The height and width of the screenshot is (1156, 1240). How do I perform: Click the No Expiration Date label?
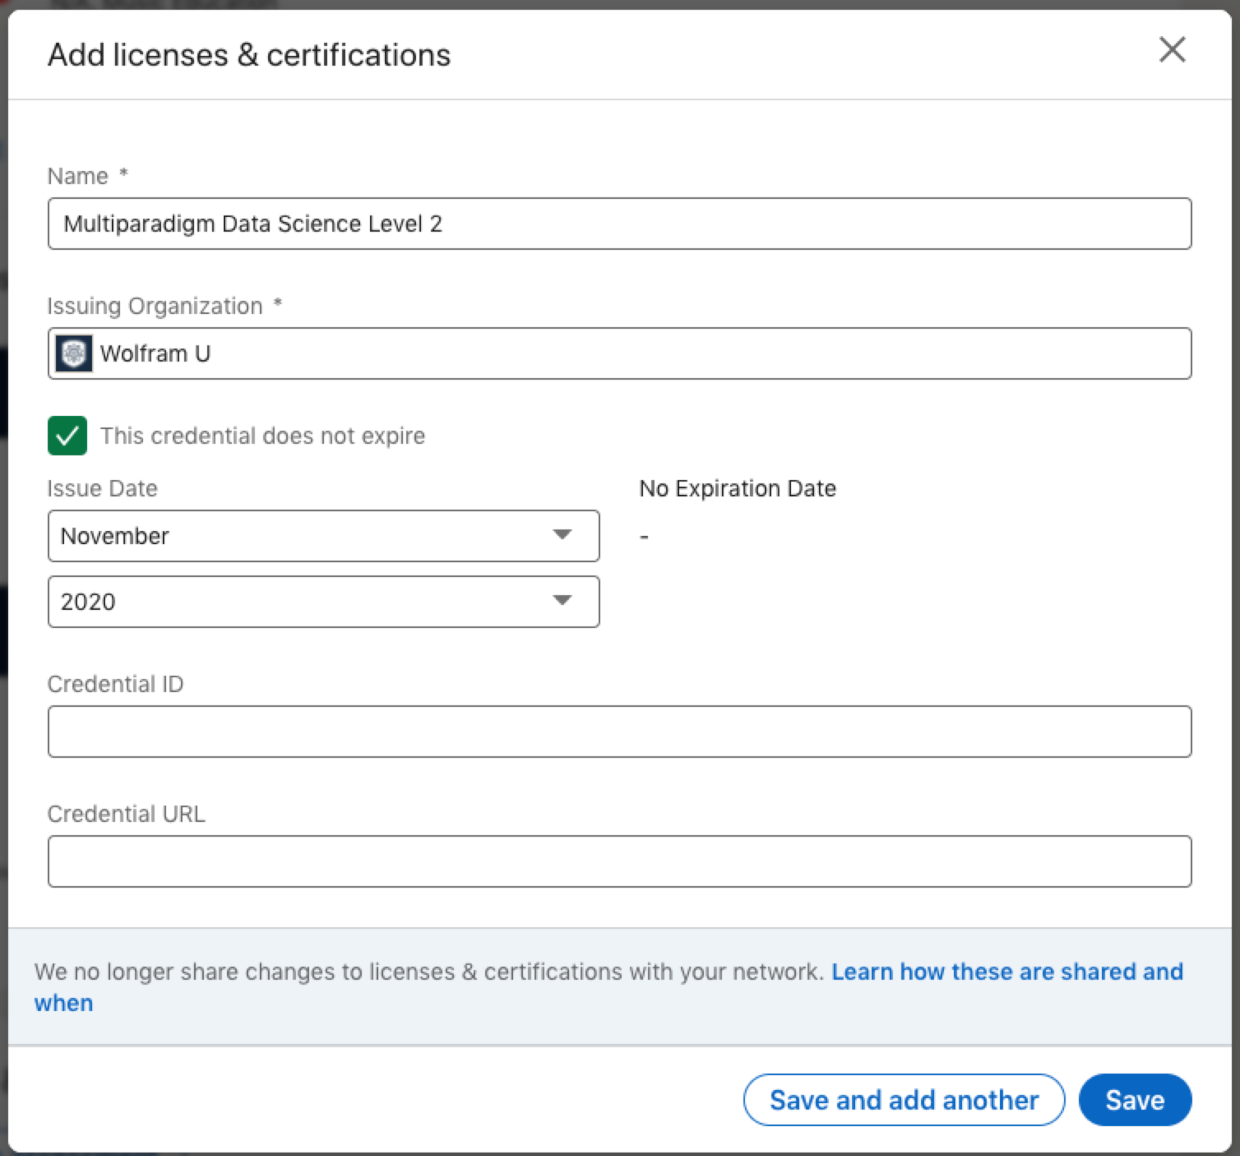[738, 489]
